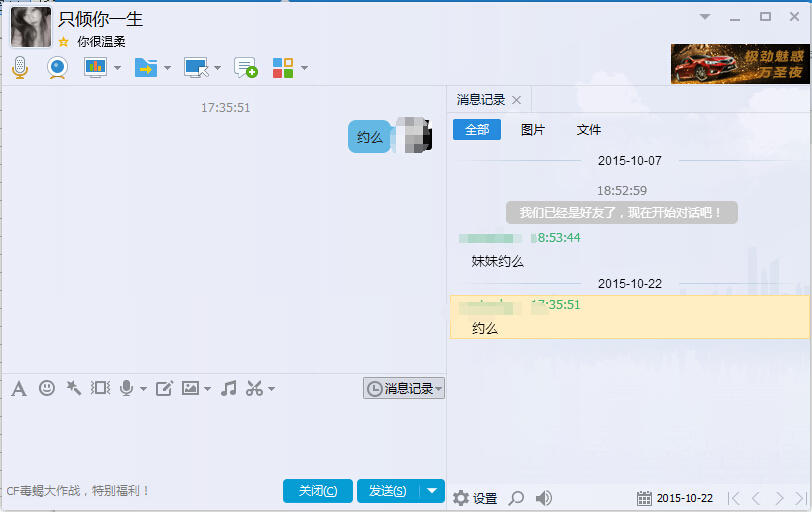The image size is (812, 512).
Task: Click the voice message microphone icon
Action: 126,388
